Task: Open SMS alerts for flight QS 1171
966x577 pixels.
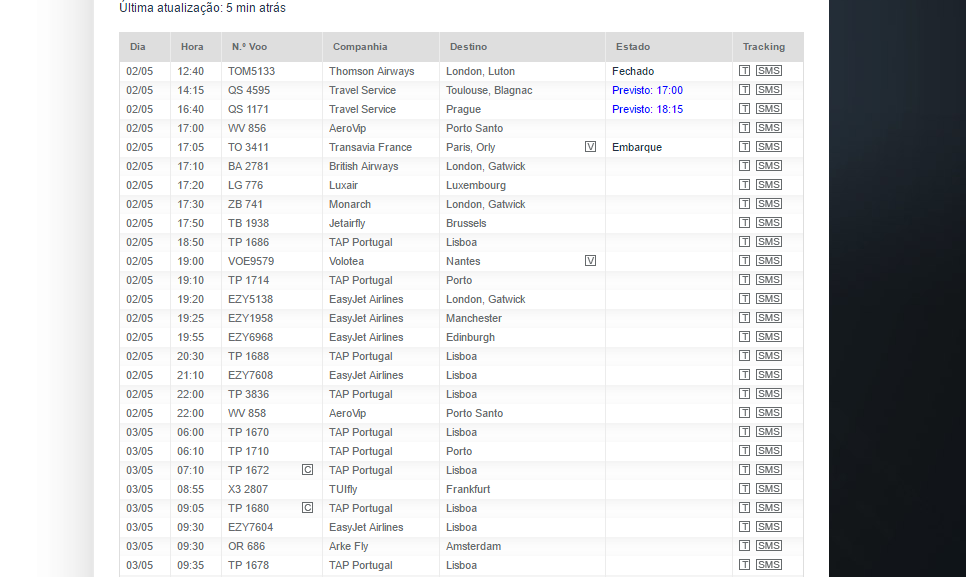Action: pyautogui.click(x=769, y=109)
